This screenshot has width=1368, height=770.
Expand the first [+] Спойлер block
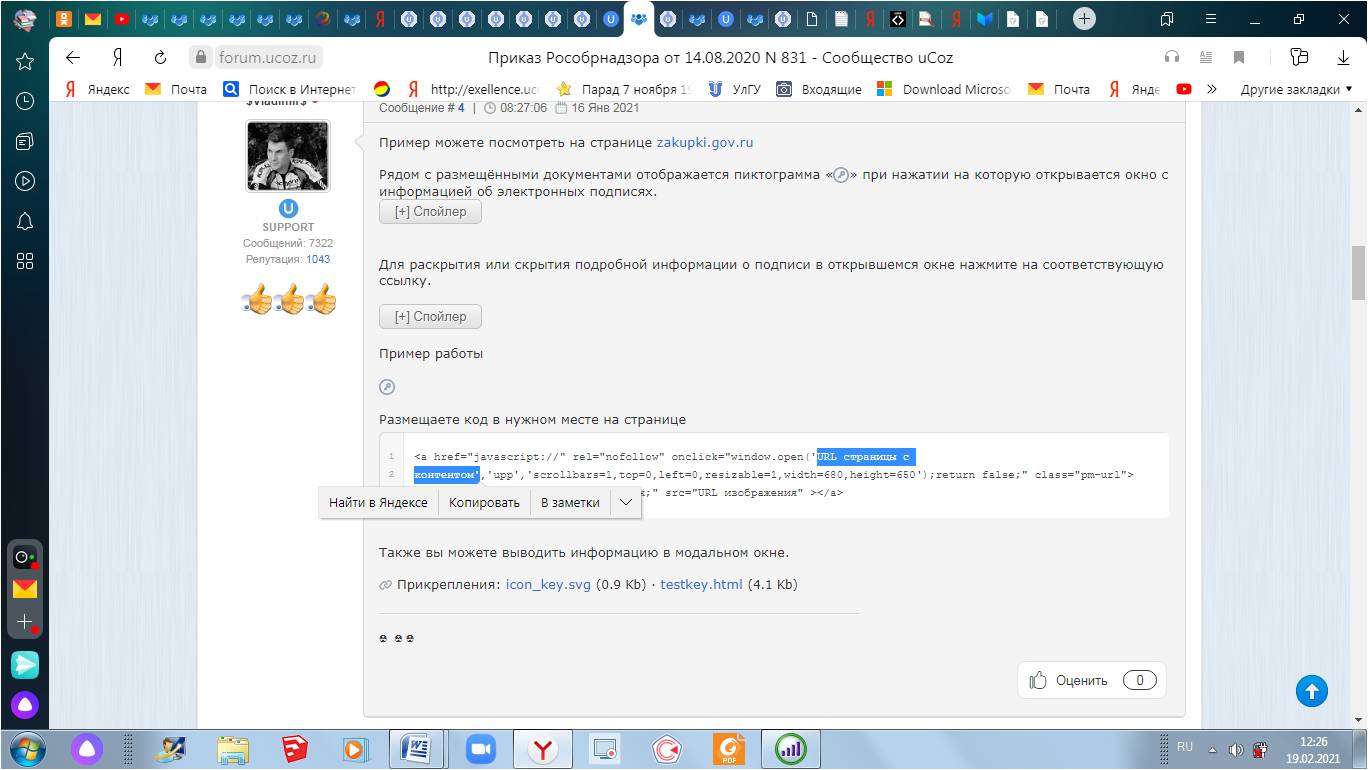430,212
